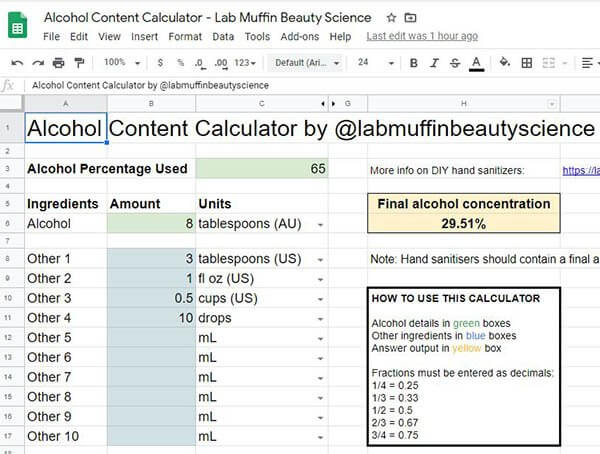Click the formula bar input

[312, 85]
